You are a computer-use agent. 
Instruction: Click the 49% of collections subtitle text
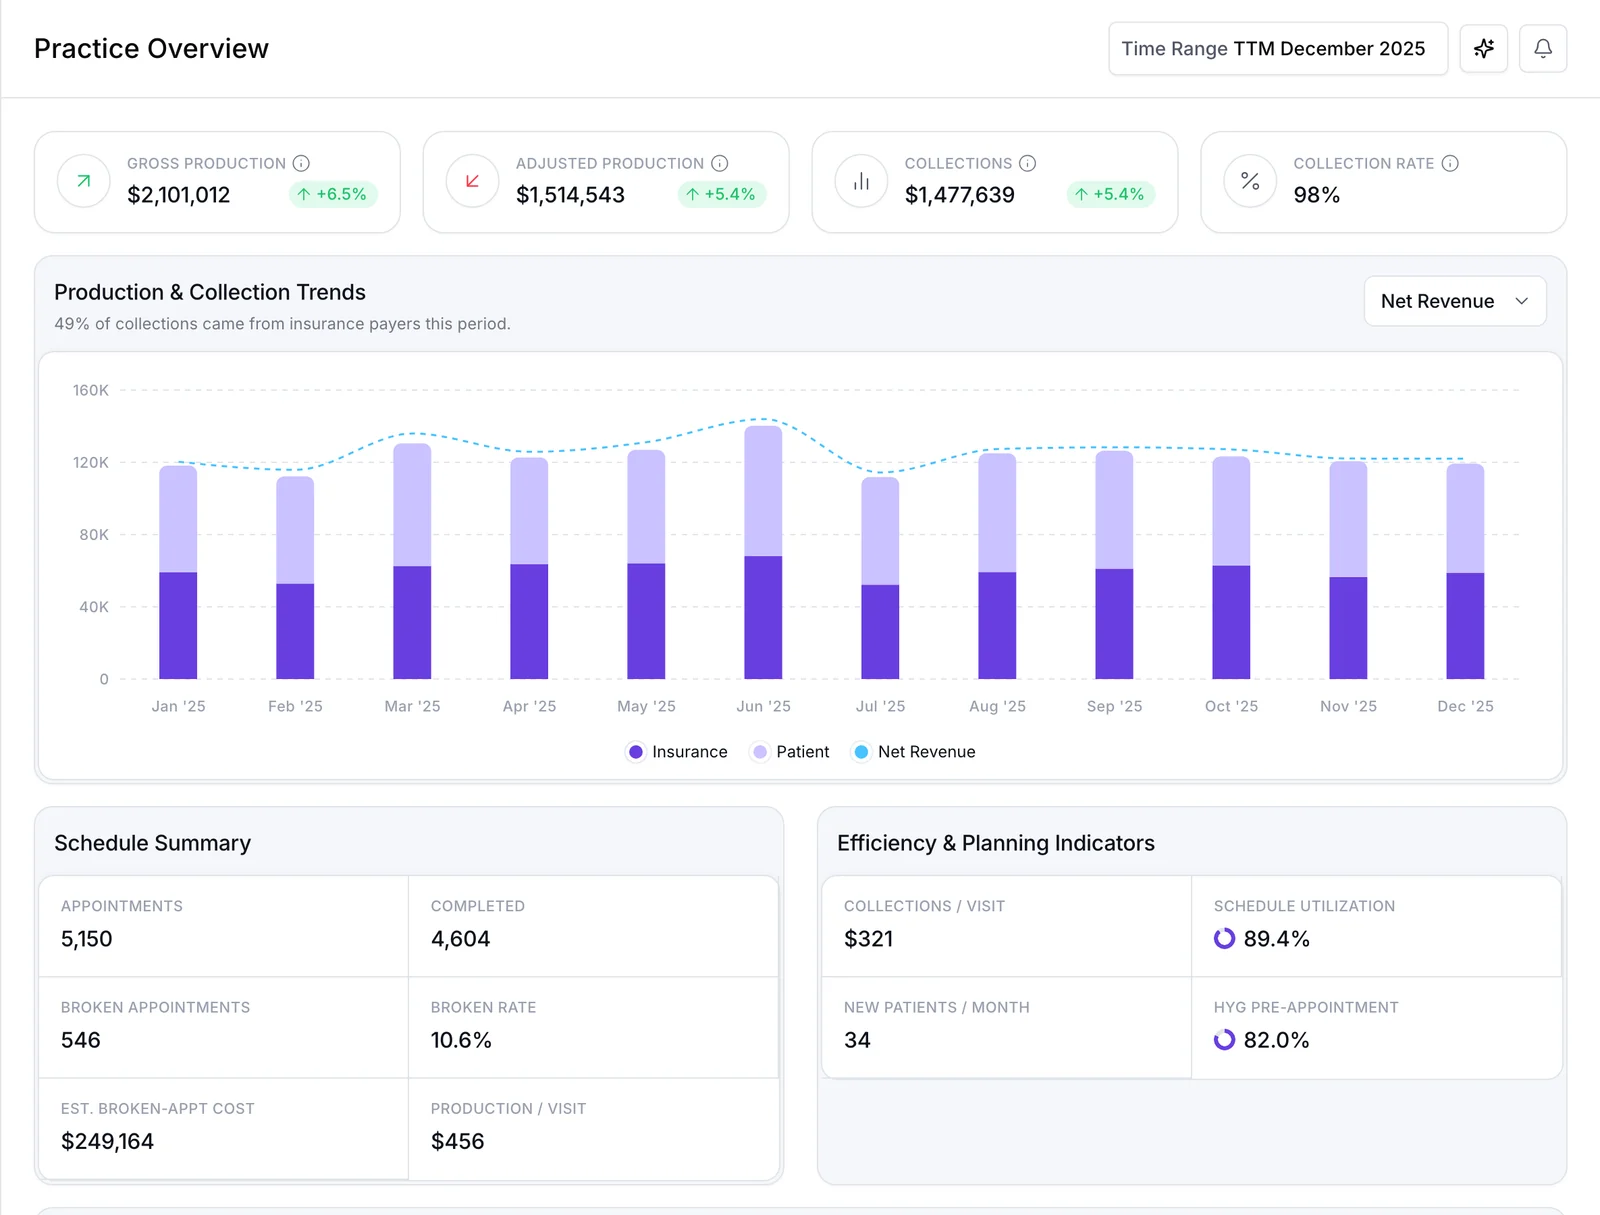pos(282,324)
